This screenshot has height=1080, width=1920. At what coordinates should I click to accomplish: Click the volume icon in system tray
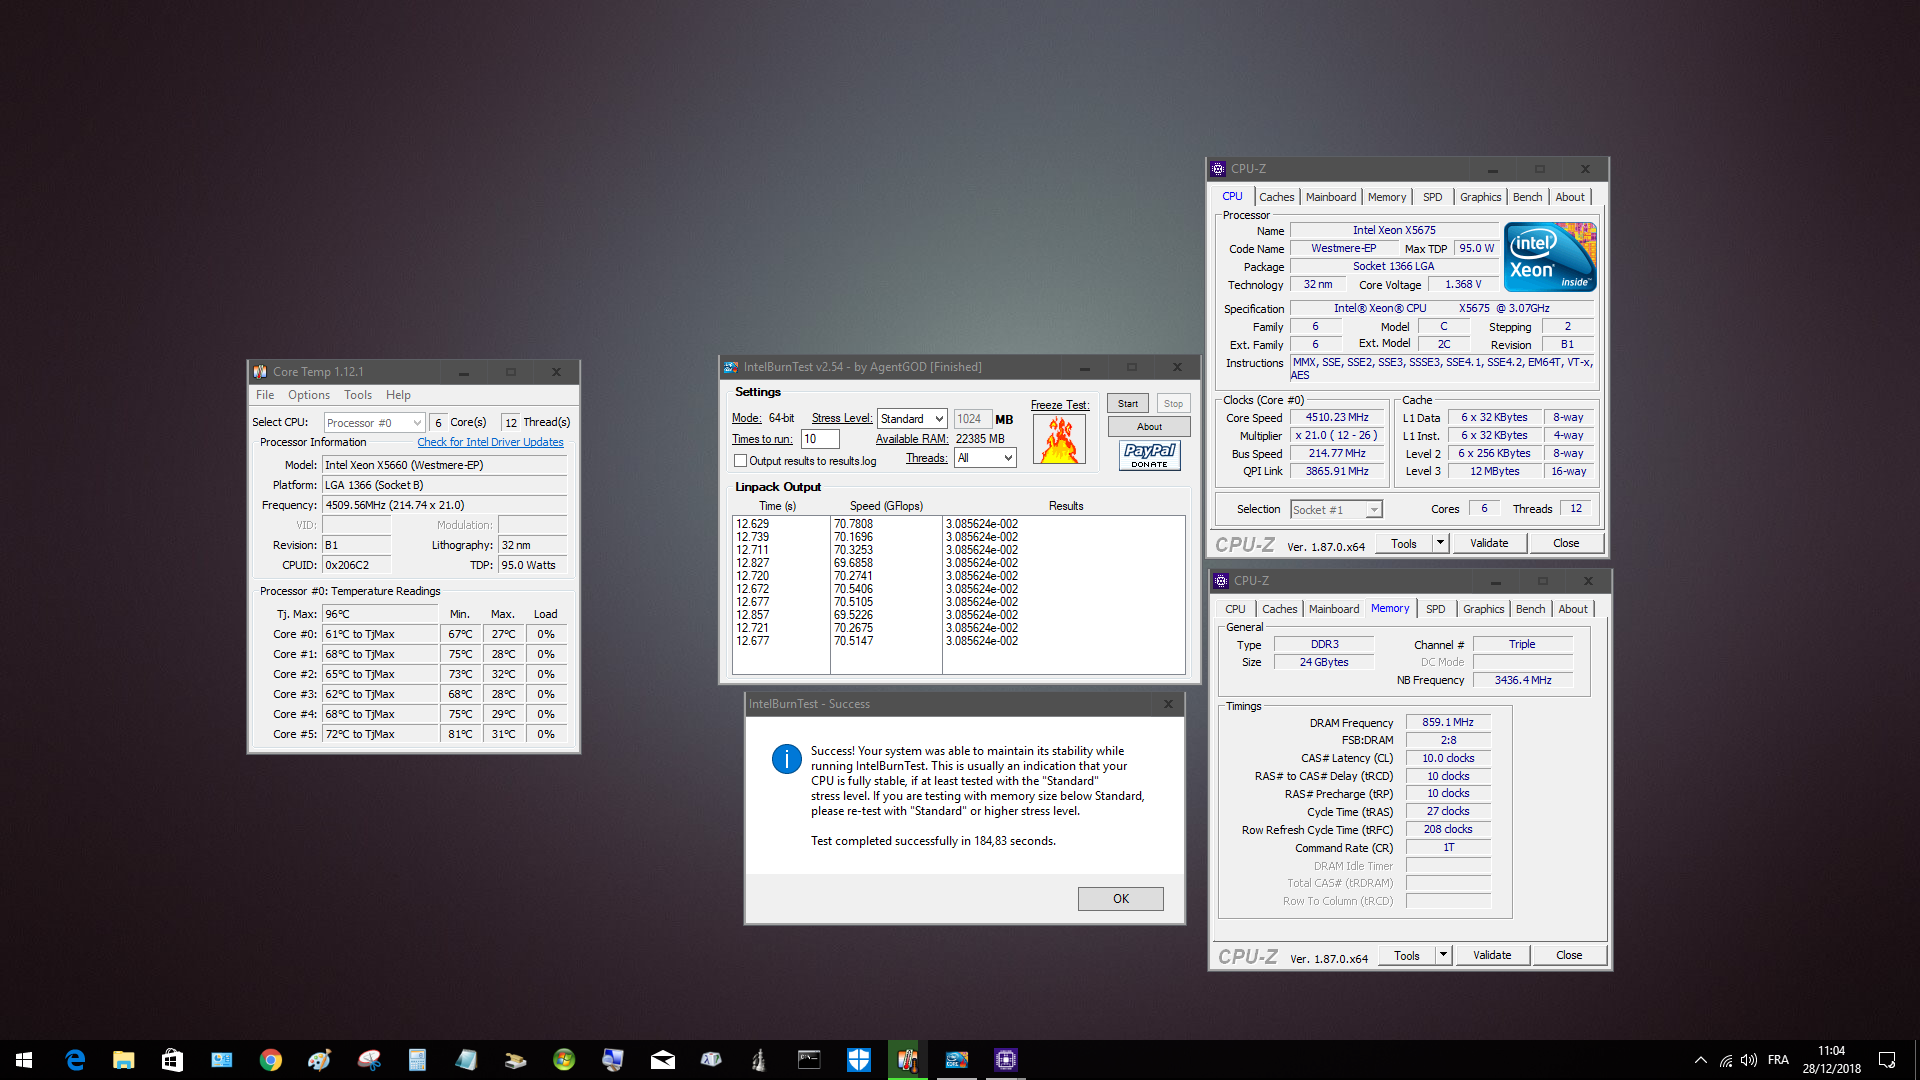coord(1749,1060)
